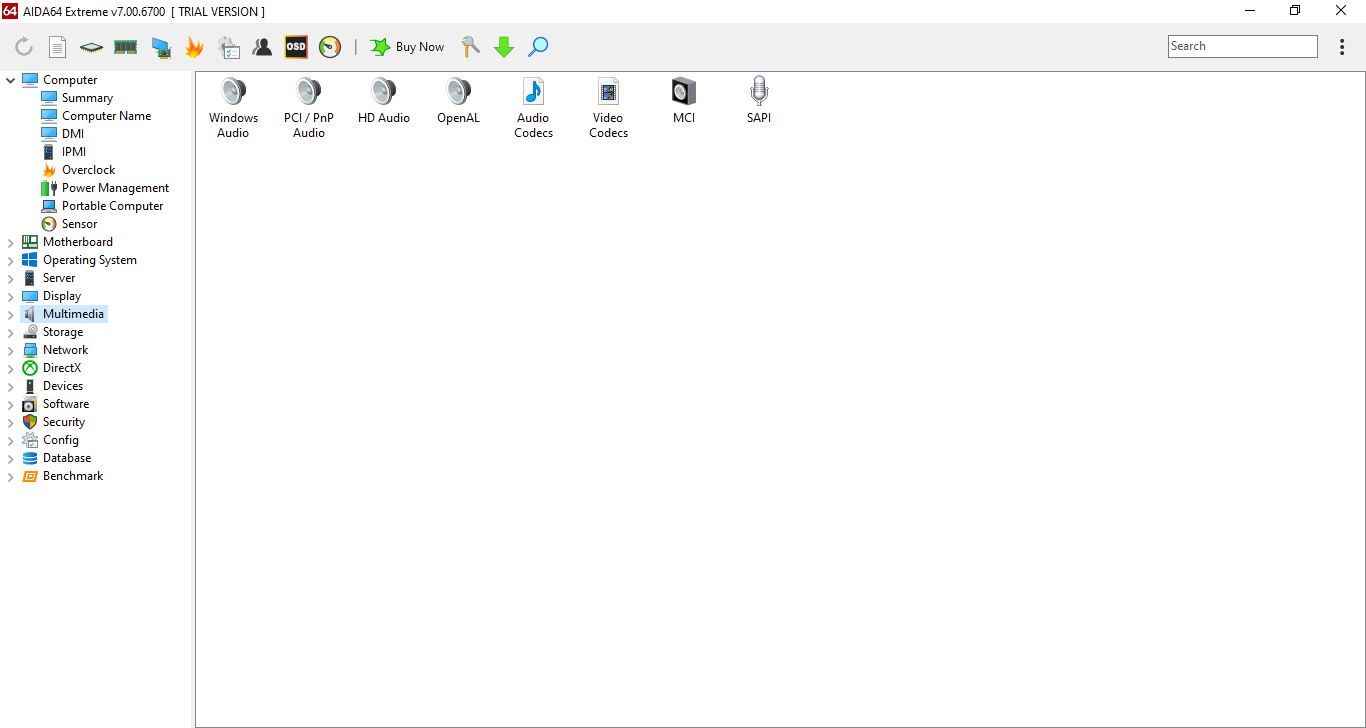The image size is (1366, 728).
Task: Select Sensor in the tree
Action: (x=79, y=224)
